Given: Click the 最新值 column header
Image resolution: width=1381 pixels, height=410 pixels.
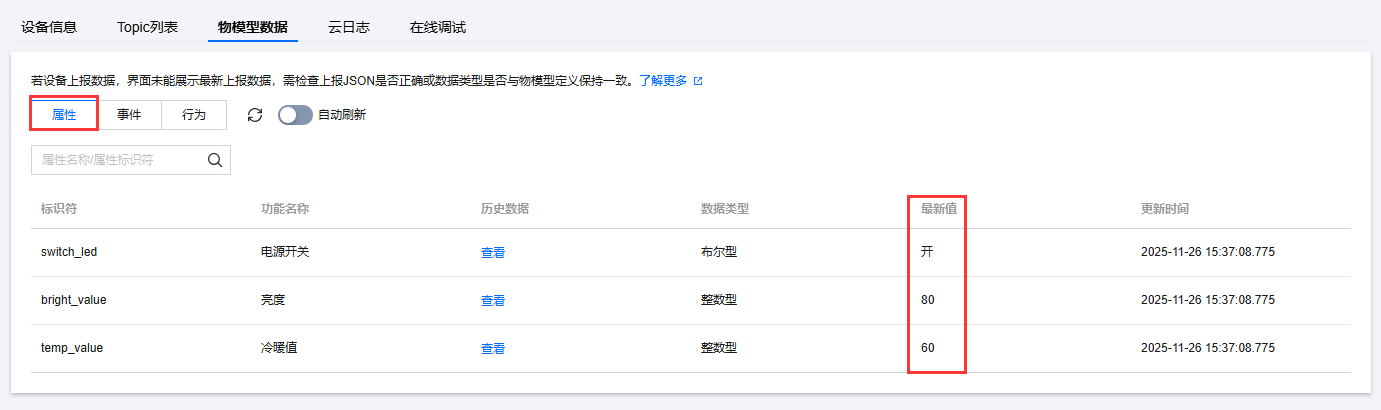Looking at the screenshot, I should [x=939, y=209].
